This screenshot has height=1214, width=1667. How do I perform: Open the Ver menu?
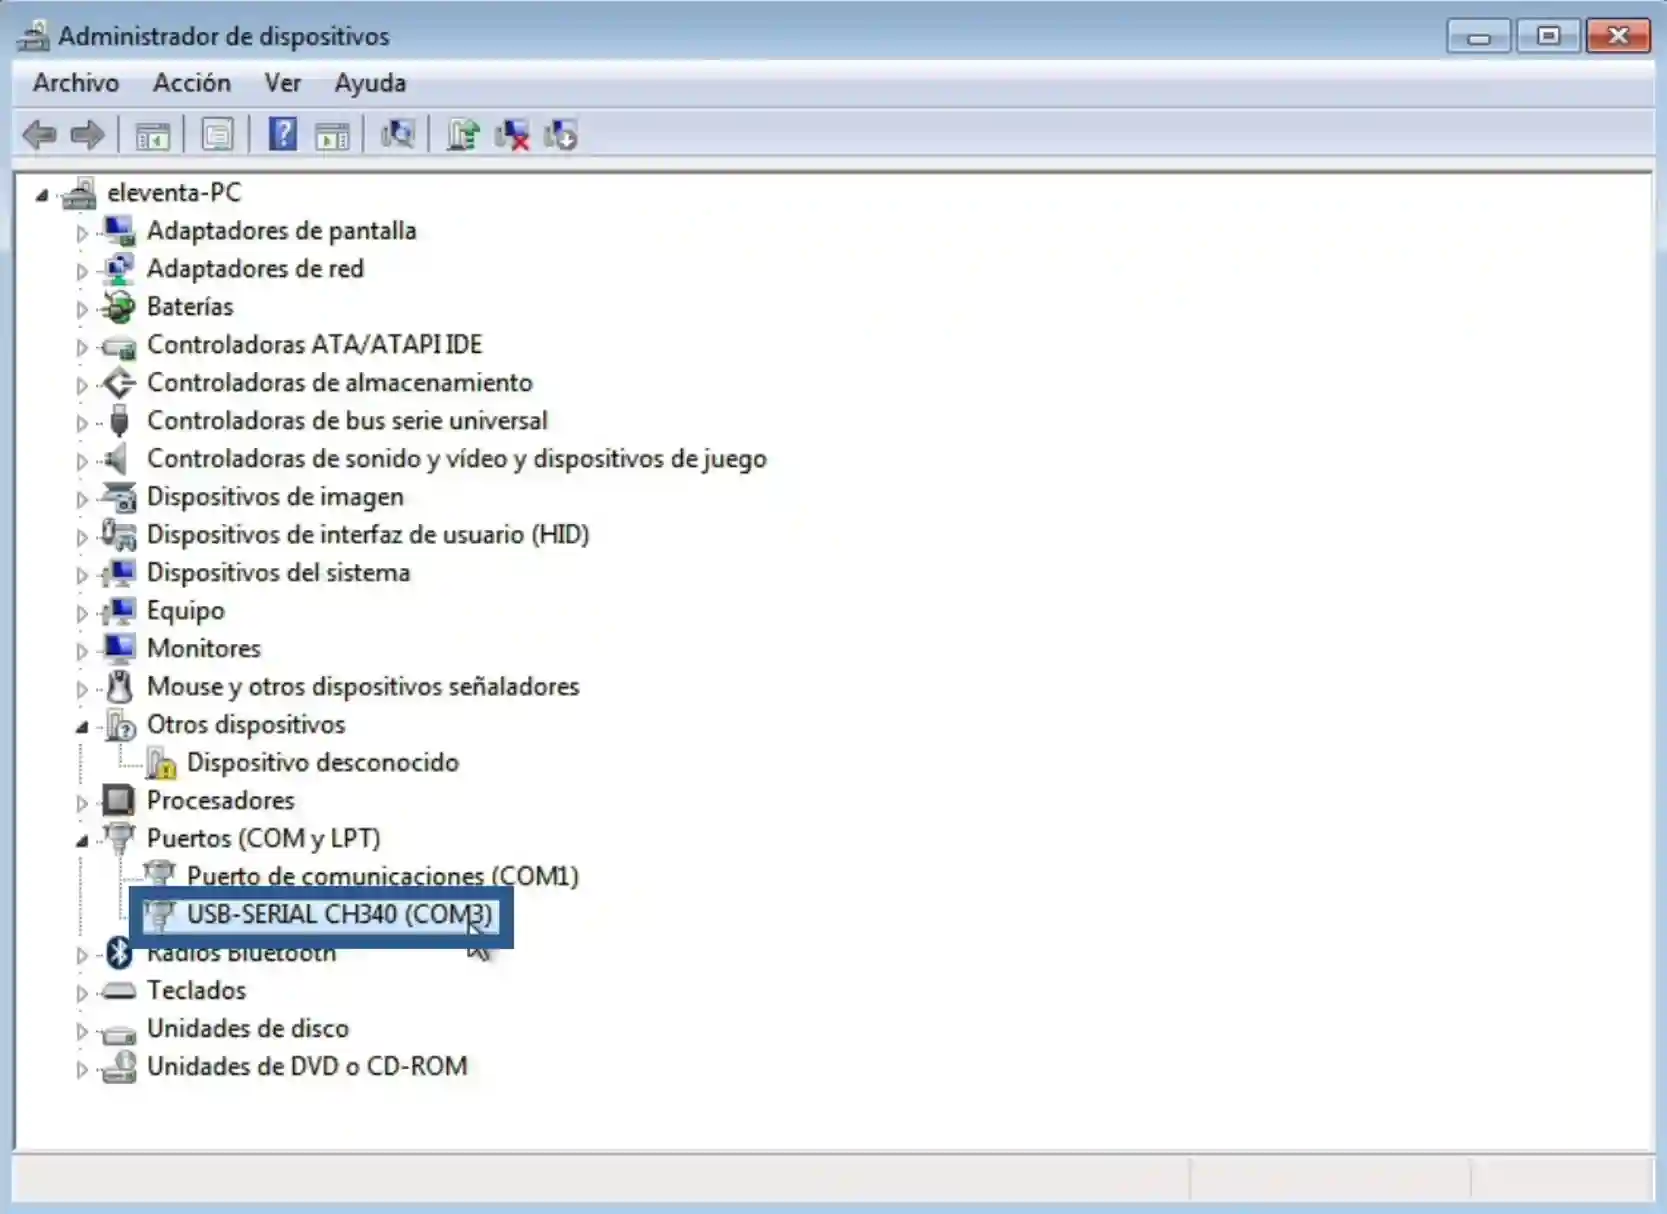coord(283,83)
